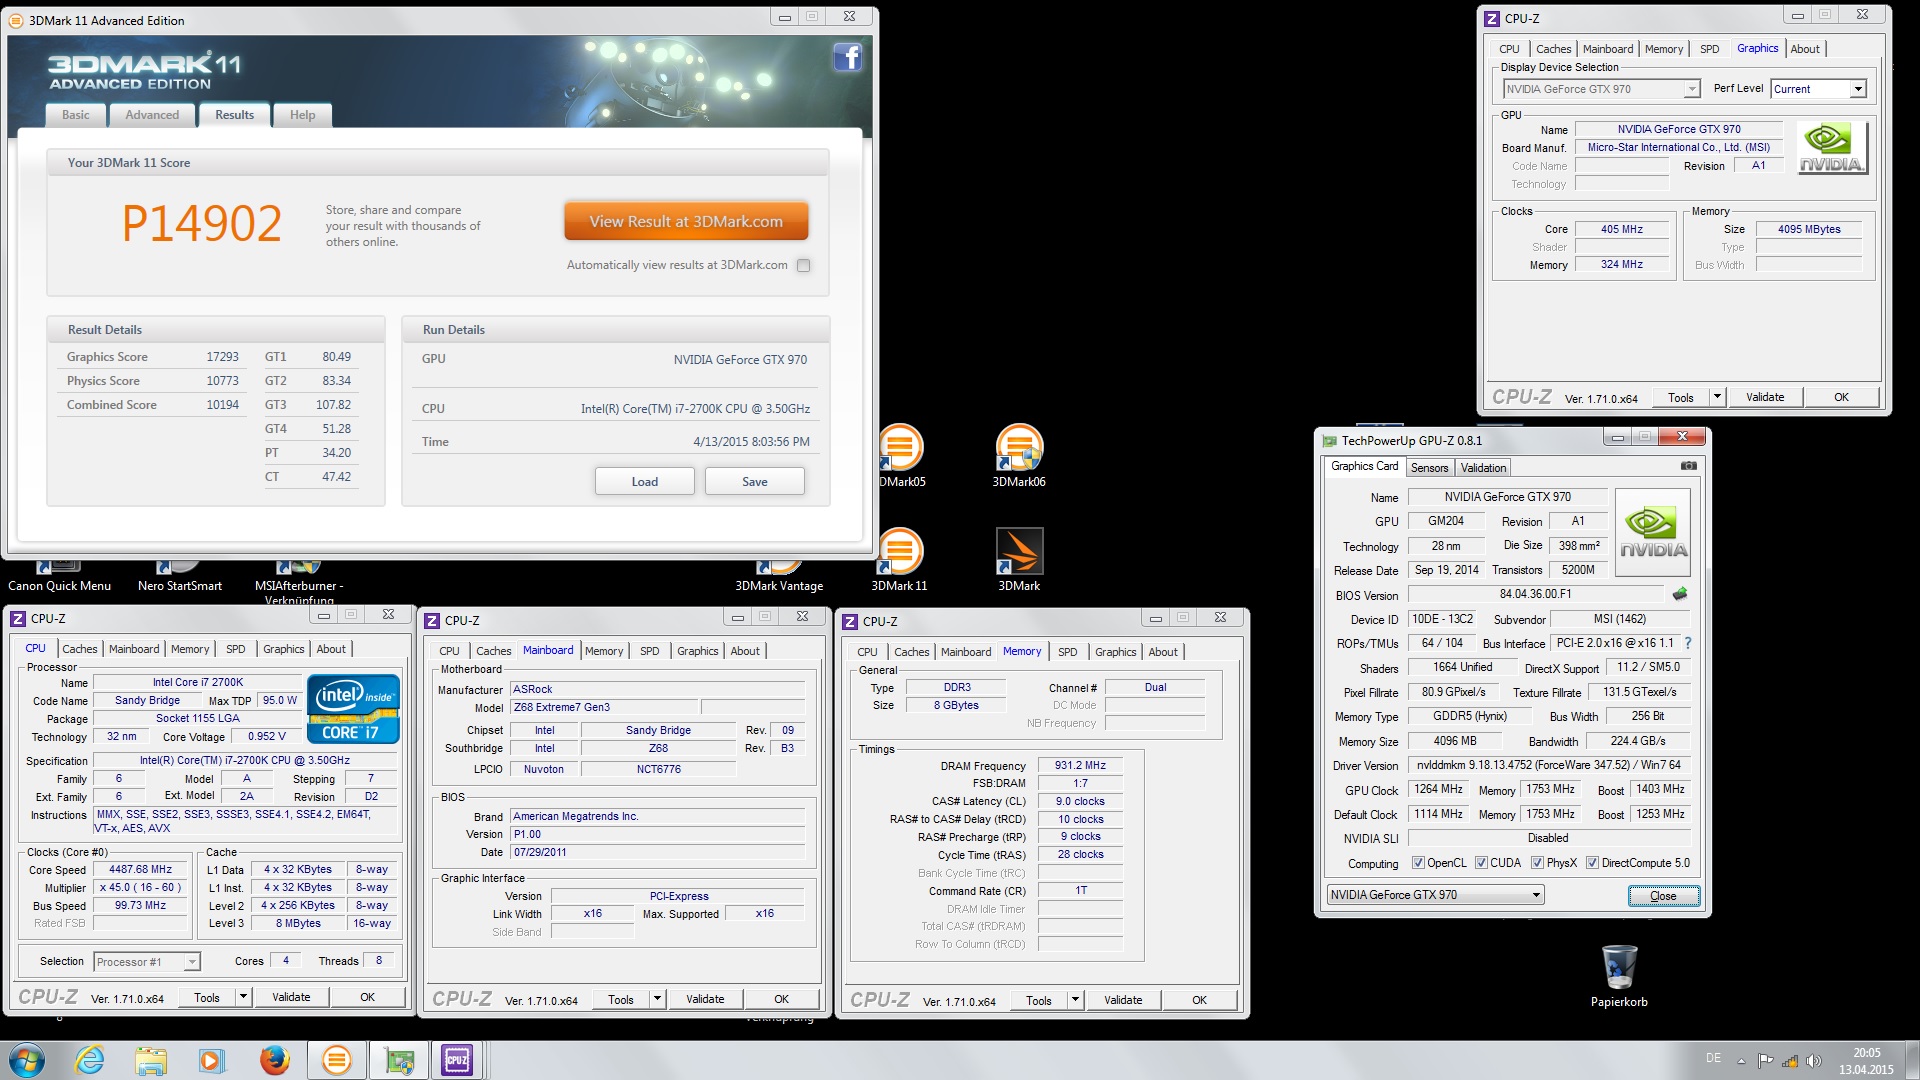
Task: Click the volume speaker tray icon
Action: [x=1813, y=1061]
